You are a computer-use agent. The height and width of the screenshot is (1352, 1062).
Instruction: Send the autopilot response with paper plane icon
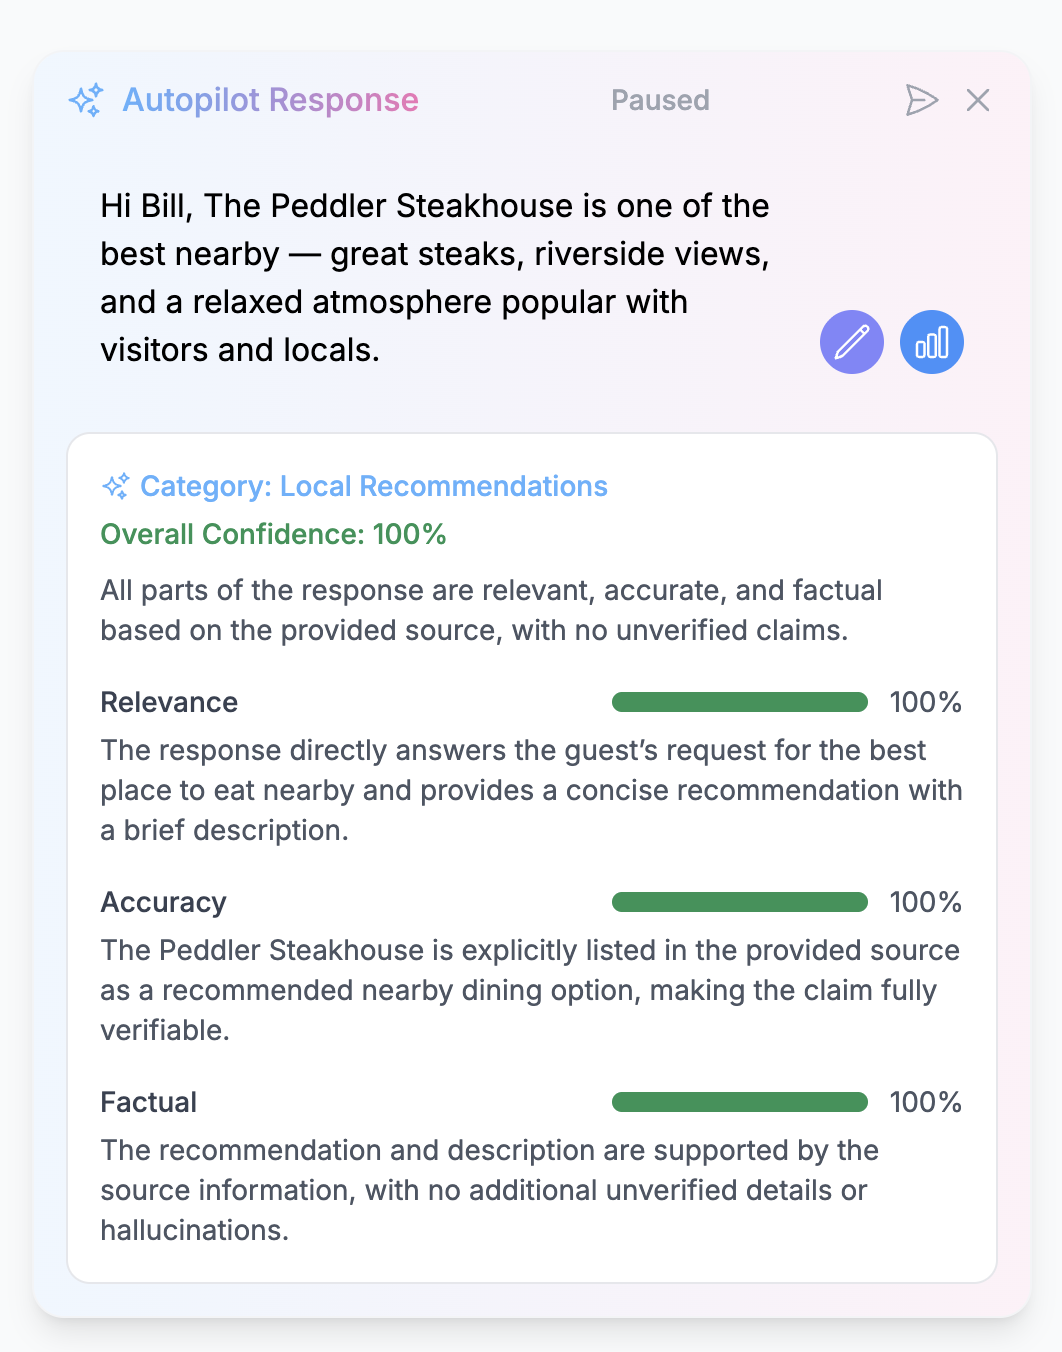[921, 100]
